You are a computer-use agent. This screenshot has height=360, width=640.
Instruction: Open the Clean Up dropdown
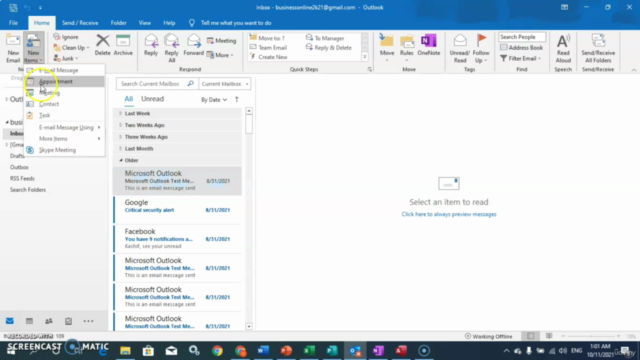(71, 48)
